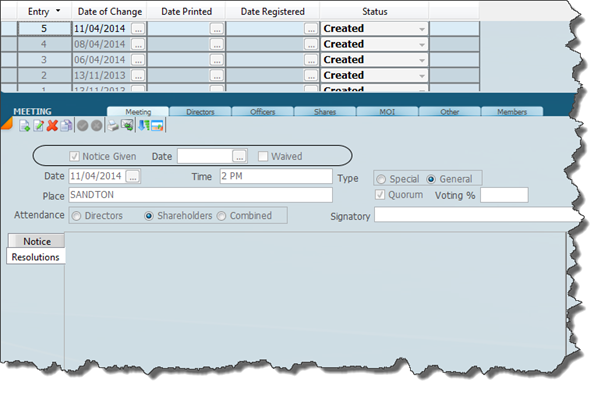Click the Signatory input field

pyautogui.click(x=477, y=215)
